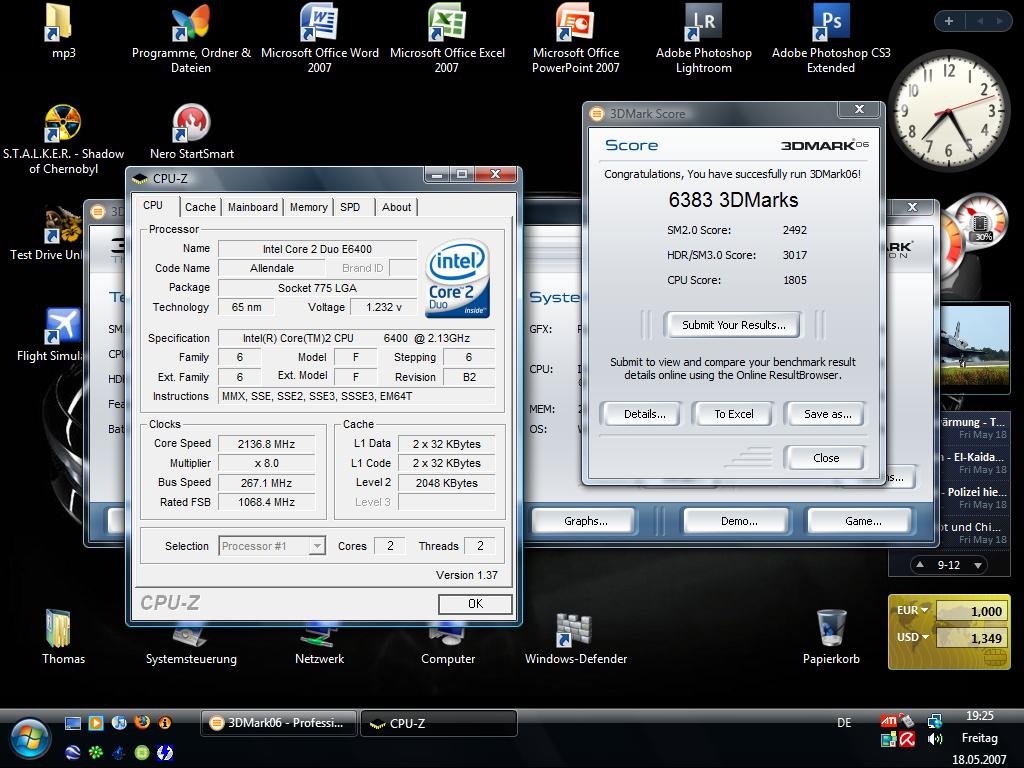Click the DE language indicator in taskbar
1024x768 pixels.
(844, 723)
